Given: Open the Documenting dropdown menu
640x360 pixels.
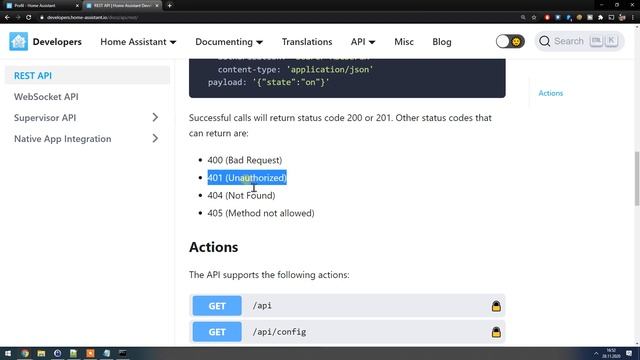Looking at the screenshot, I should tap(229, 42).
